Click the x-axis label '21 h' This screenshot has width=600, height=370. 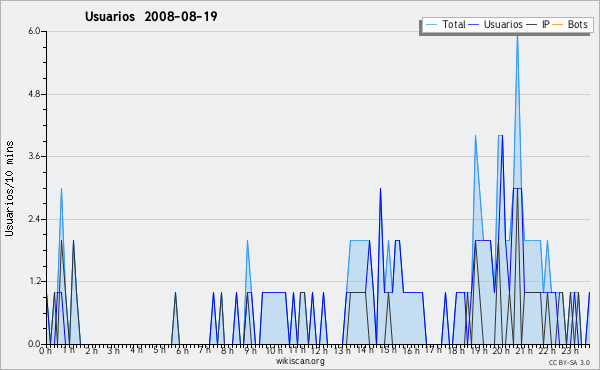coord(524,351)
